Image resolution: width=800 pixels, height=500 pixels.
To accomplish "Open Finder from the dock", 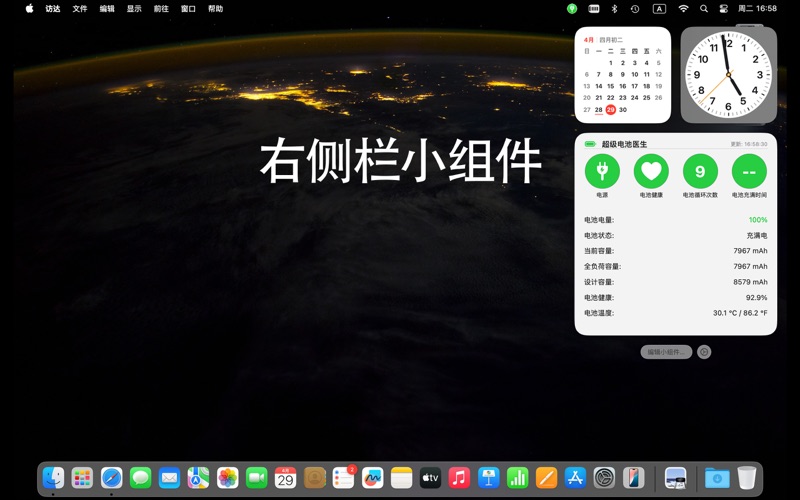I will click(53, 478).
